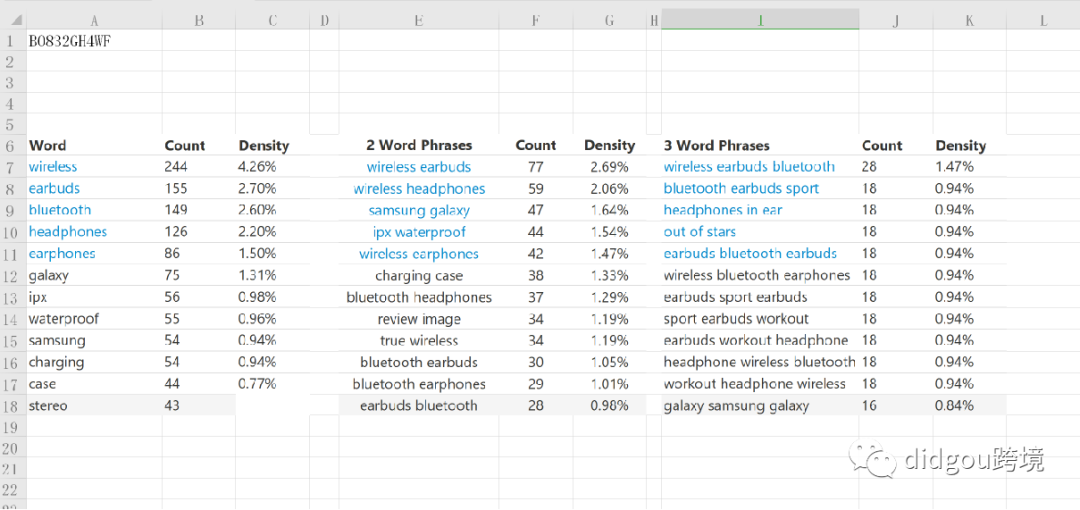This screenshot has height=510, width=1080.
Task: Select the 'charging case' phrase cell
Action: tap(419, 276)
